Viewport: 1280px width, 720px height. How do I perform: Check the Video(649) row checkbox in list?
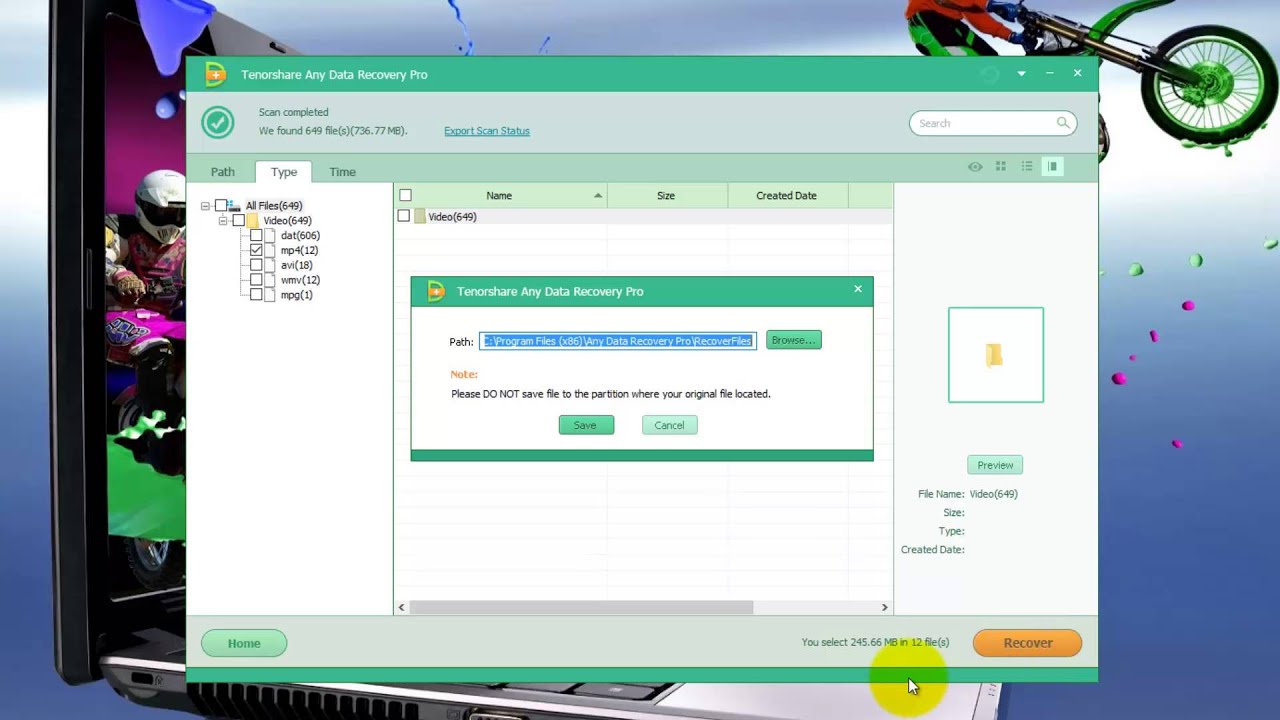(404, 216)
